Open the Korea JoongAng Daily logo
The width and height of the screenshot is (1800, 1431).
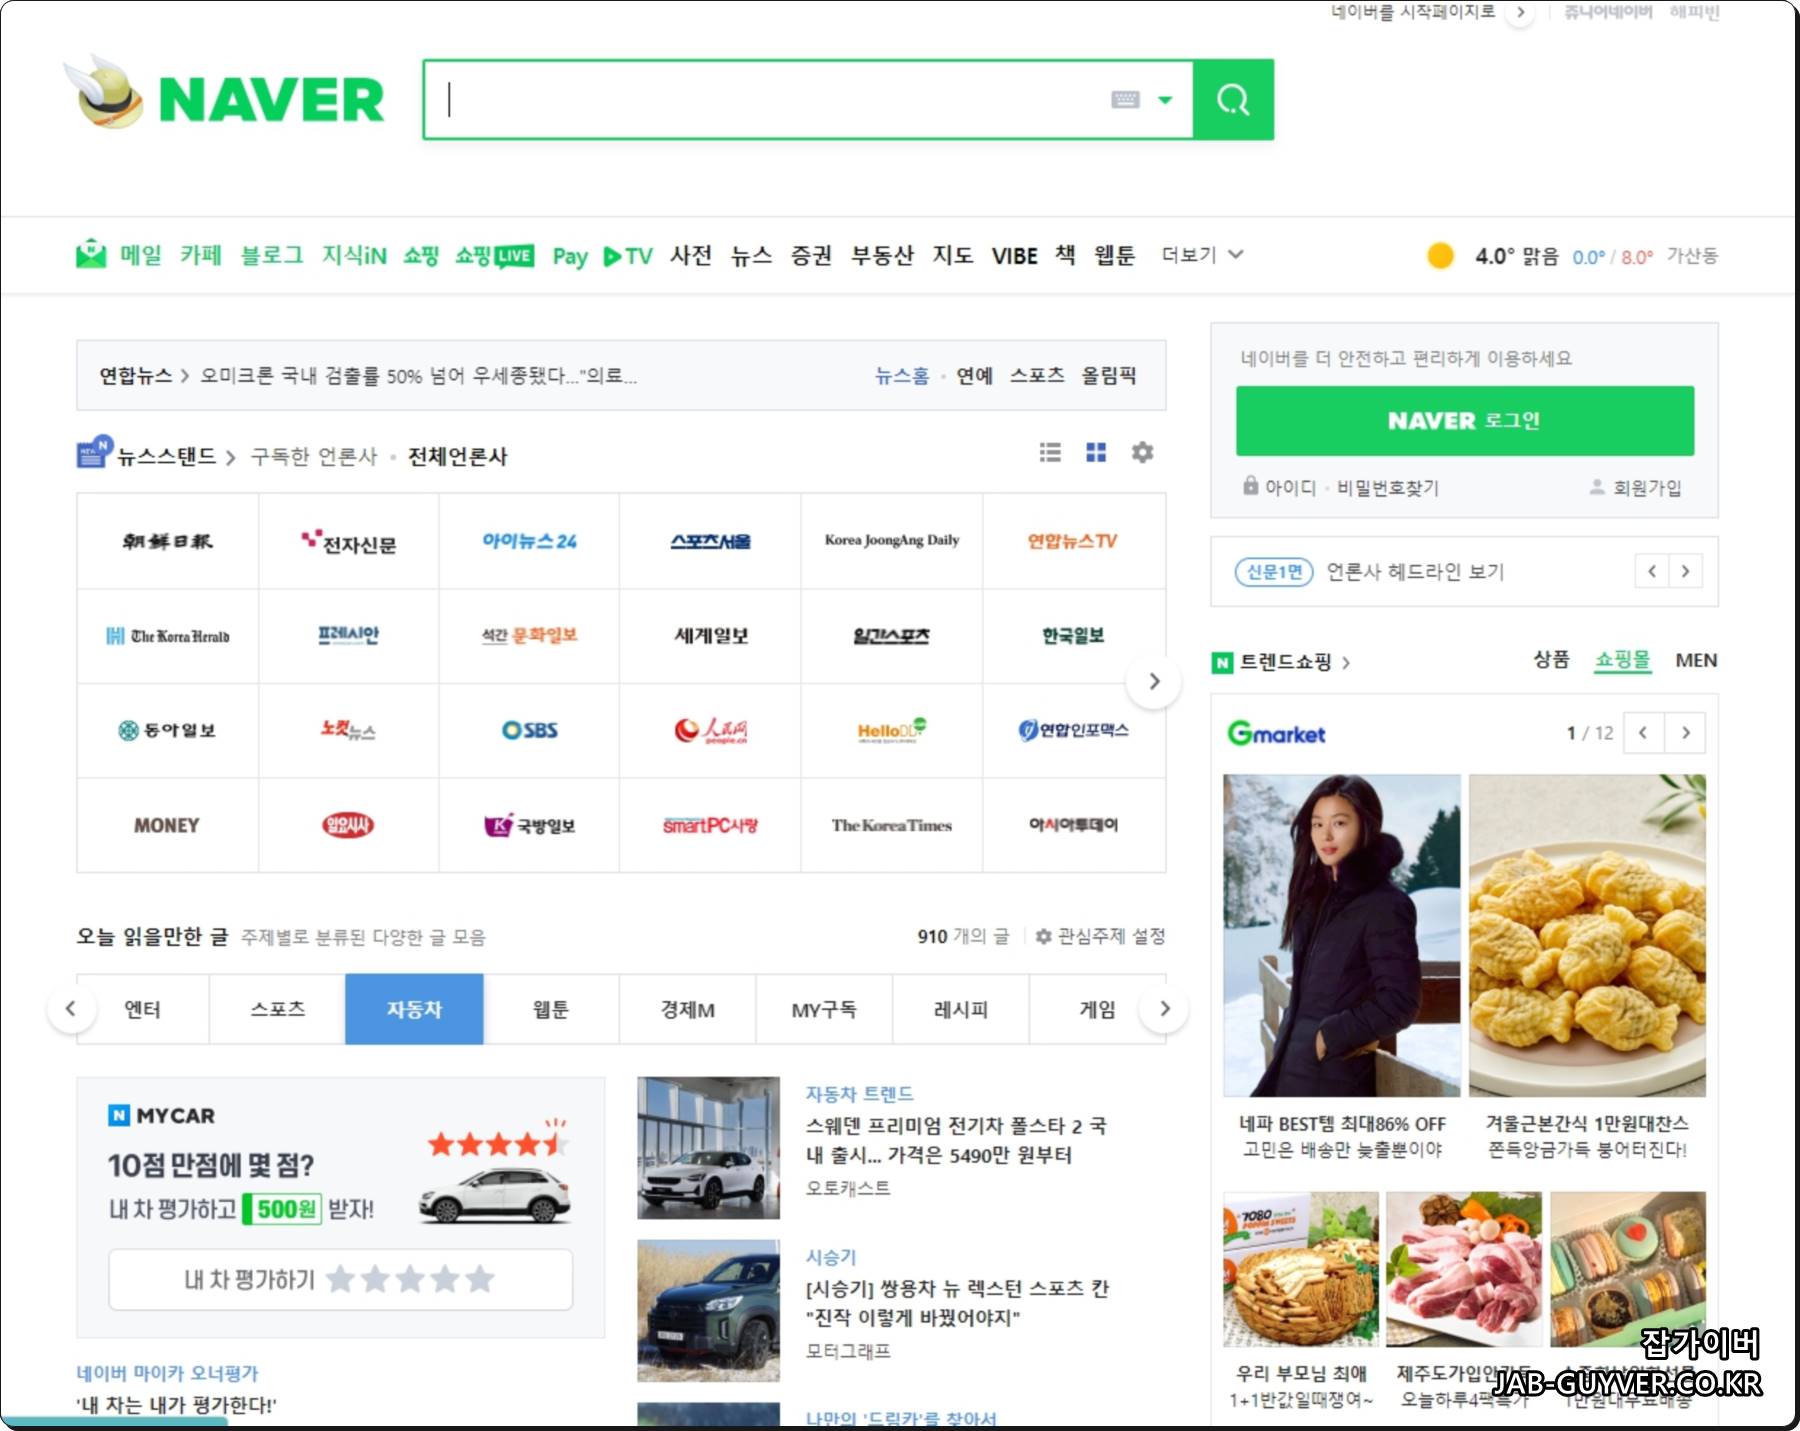point(892,541)
